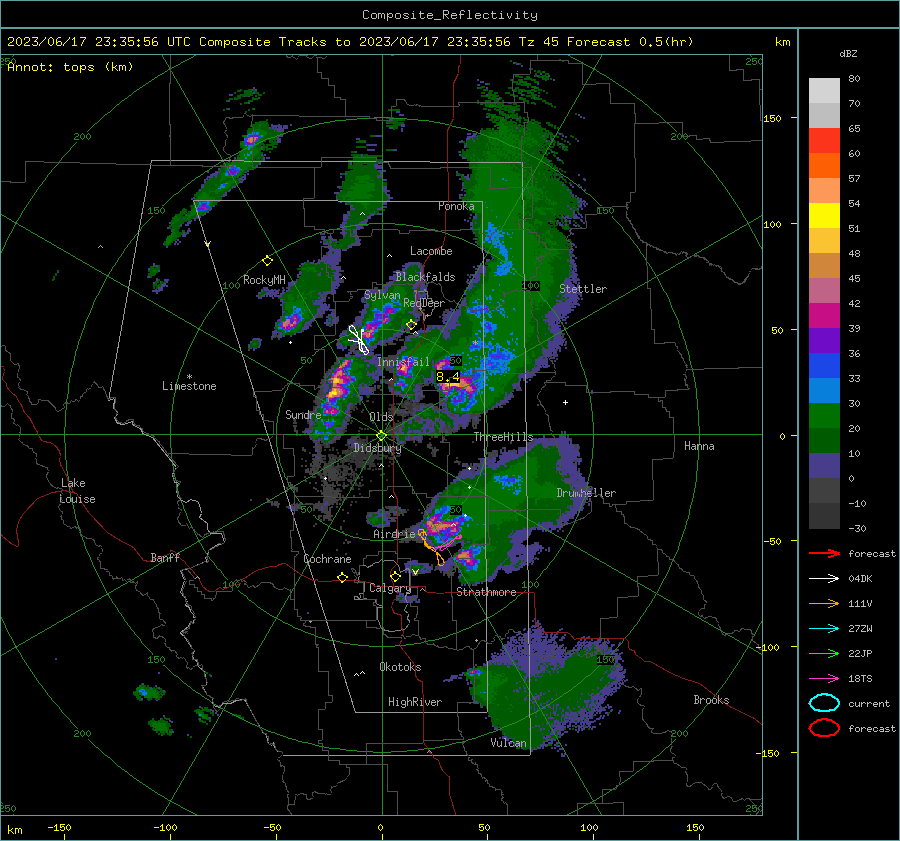Click the yellow diamond marker below Cochrane
Image resolution: width=900 pixels, height=841 pixels.
pos(342,578)
